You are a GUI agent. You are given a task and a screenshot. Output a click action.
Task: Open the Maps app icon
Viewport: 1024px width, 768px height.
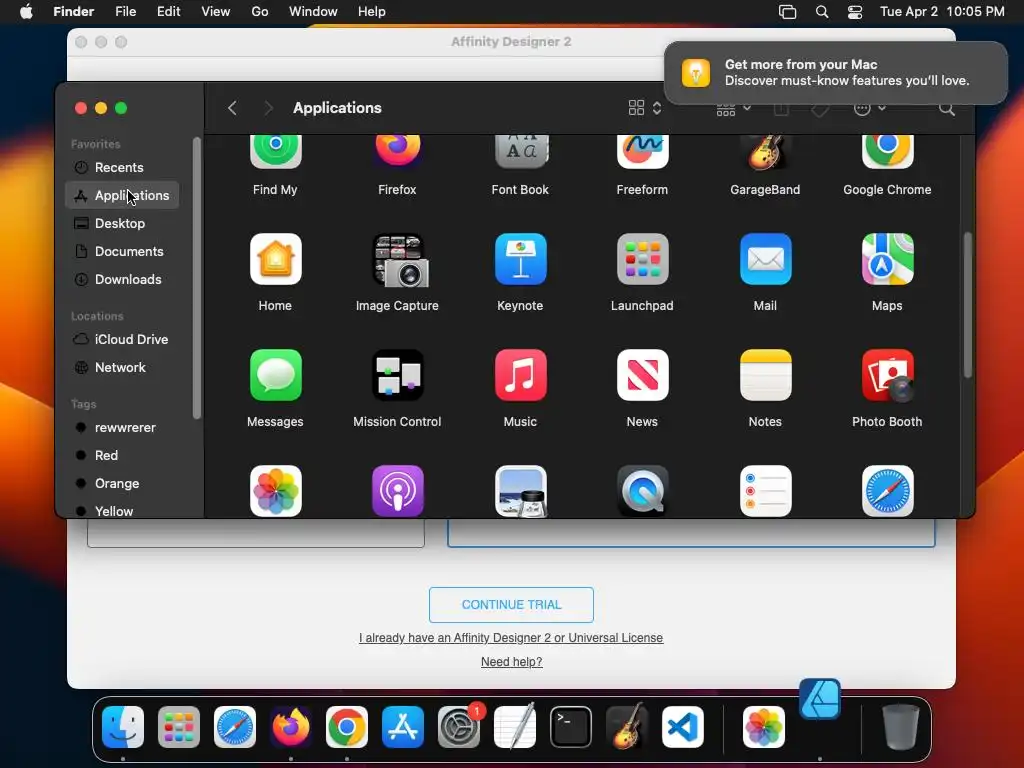click(x=888, y=259)
